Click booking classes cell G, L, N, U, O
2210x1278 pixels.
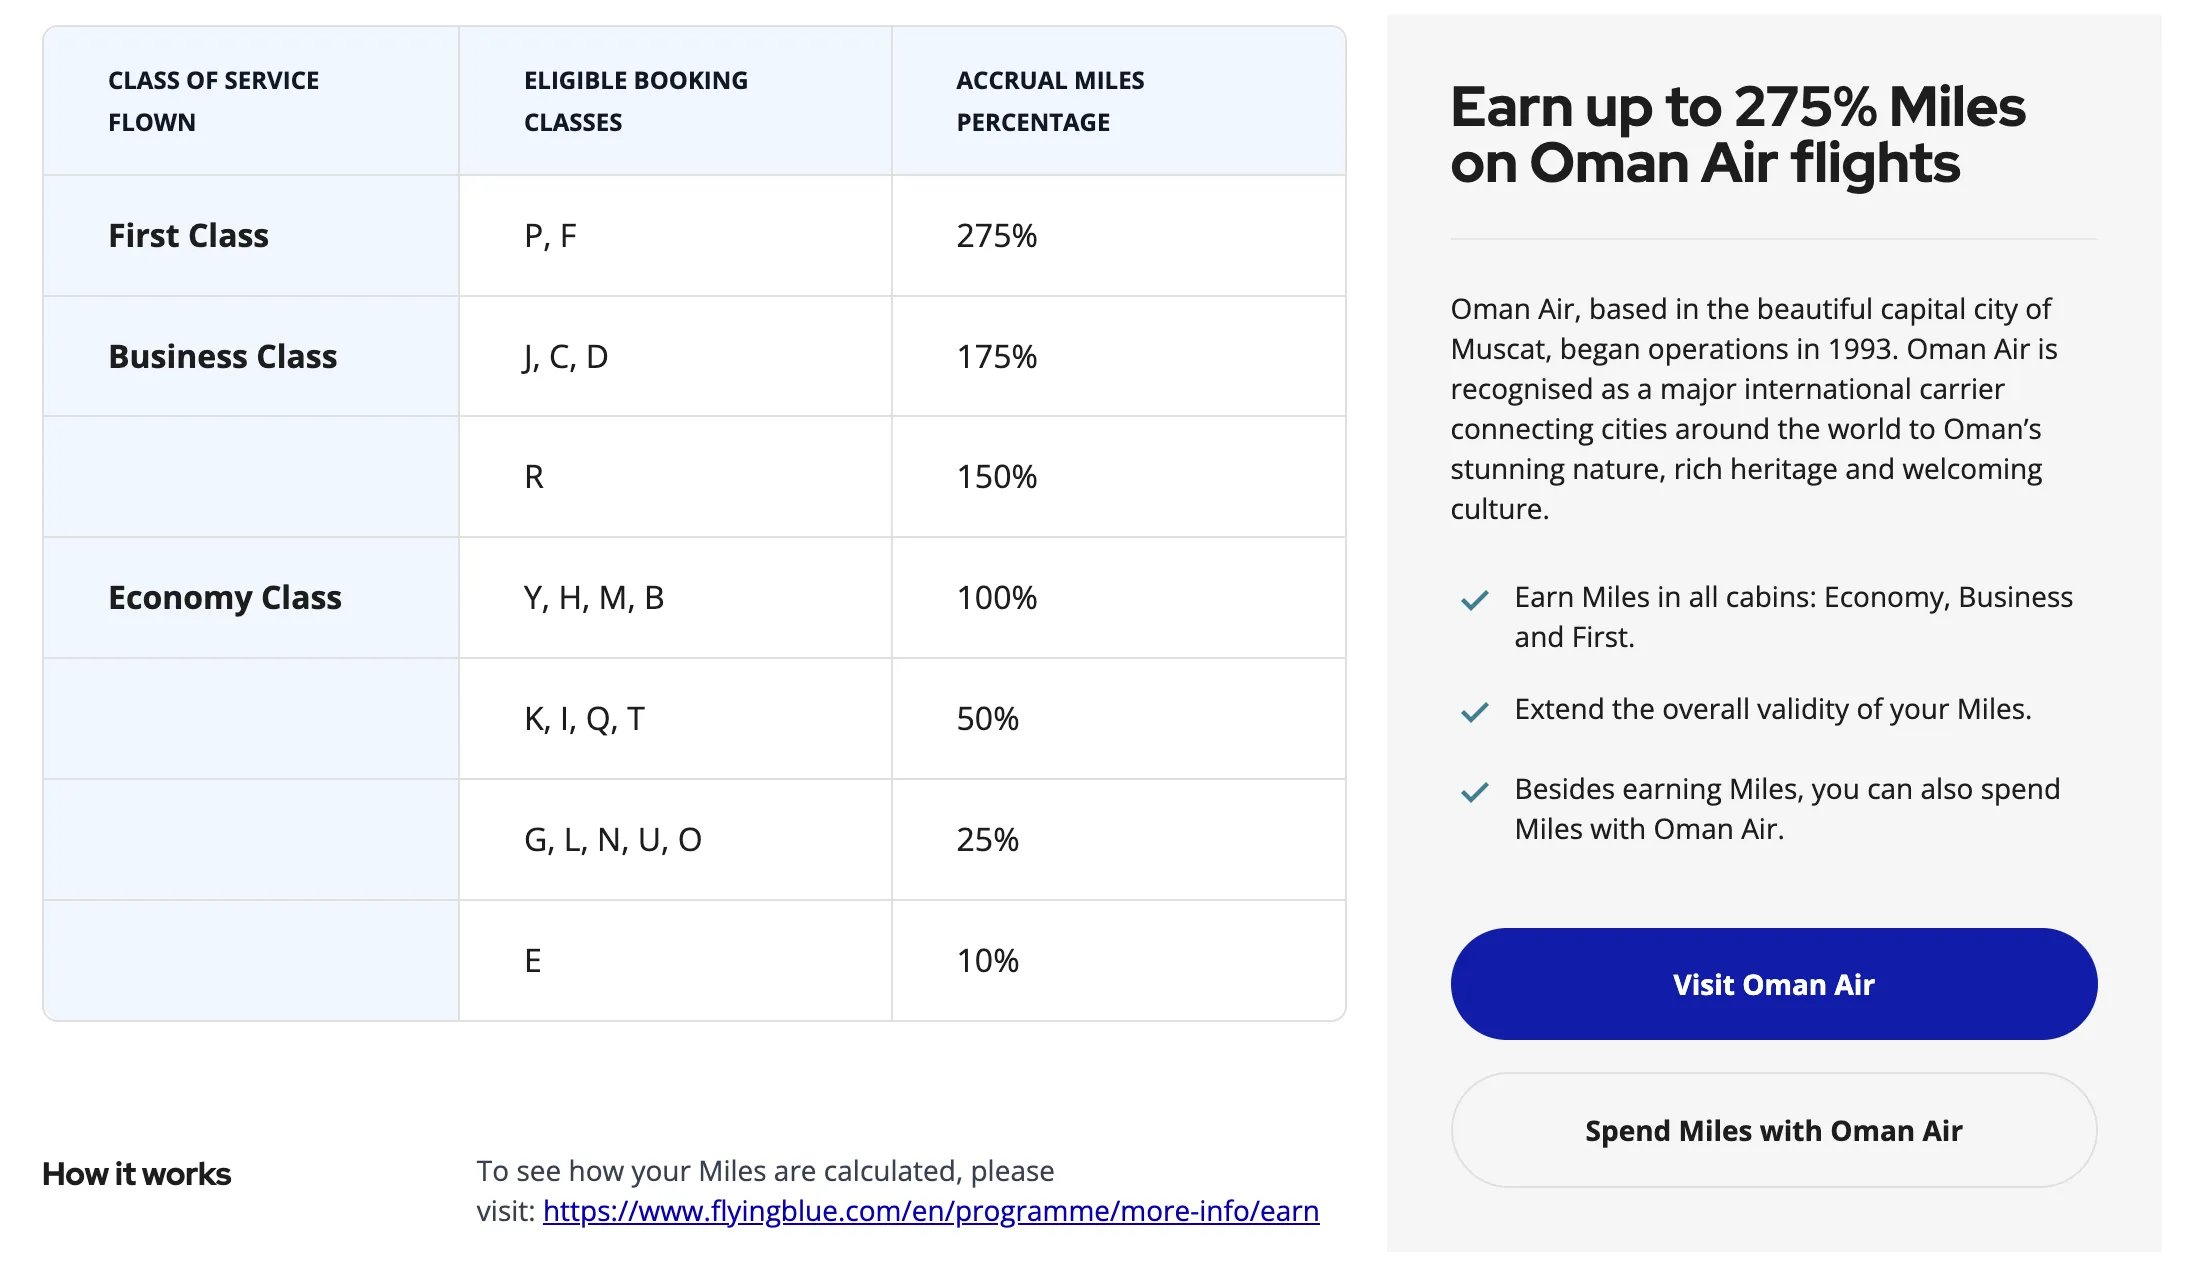pyautogui.click(x=675, y=839)
